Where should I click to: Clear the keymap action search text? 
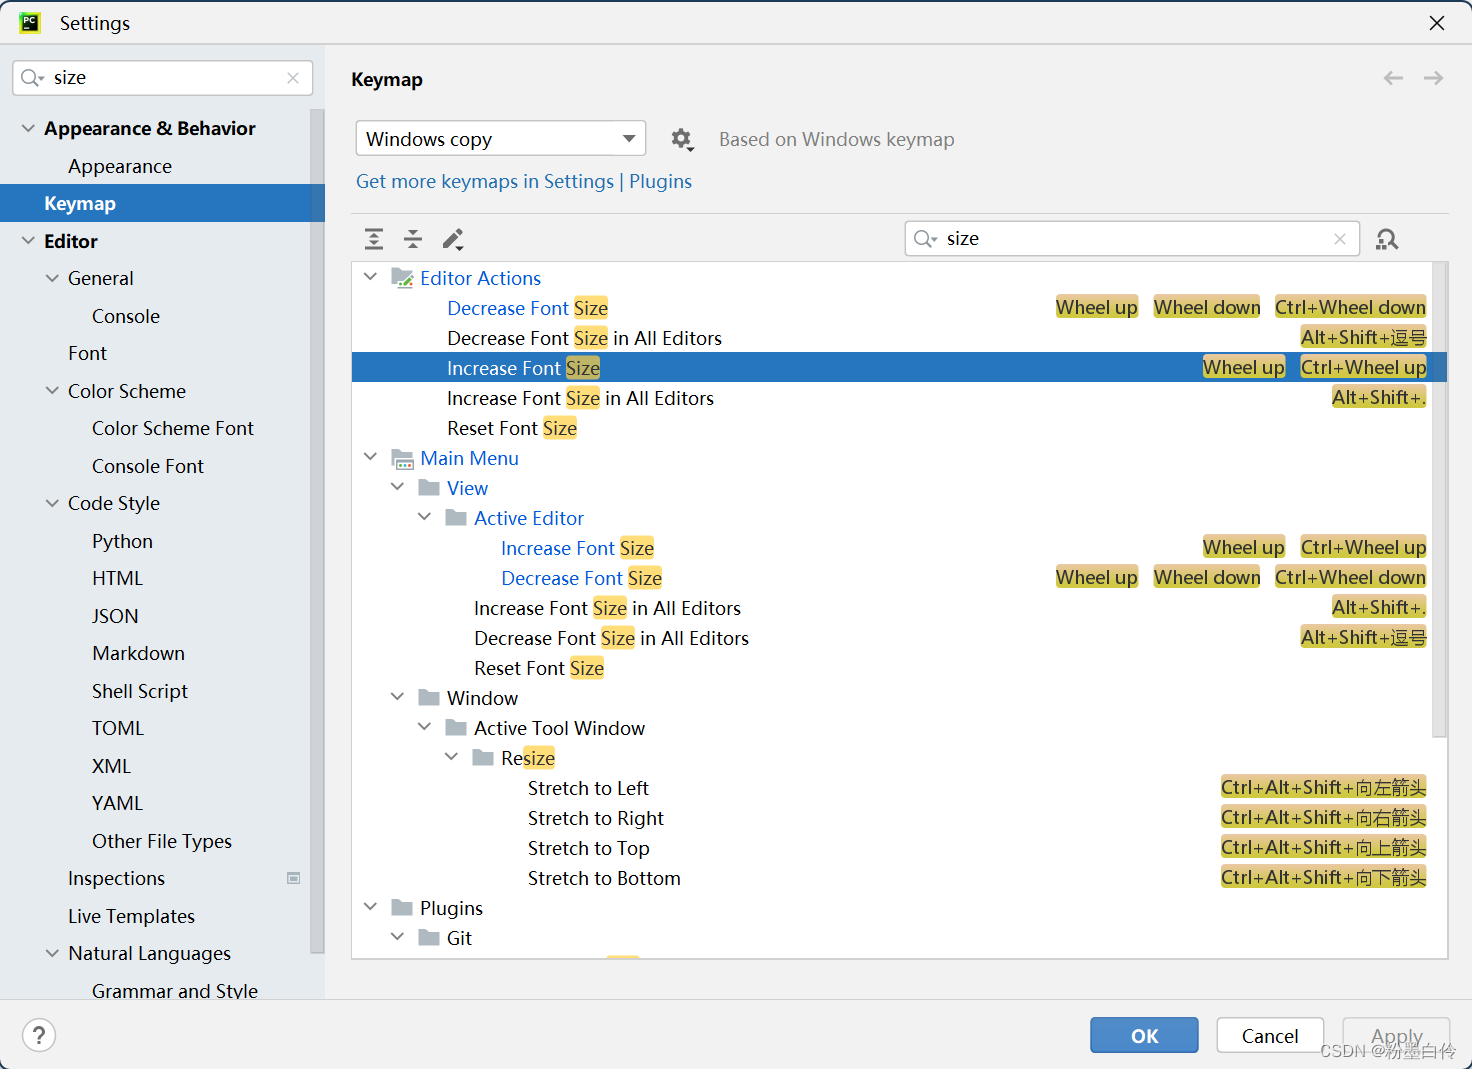pos(1340,239)
